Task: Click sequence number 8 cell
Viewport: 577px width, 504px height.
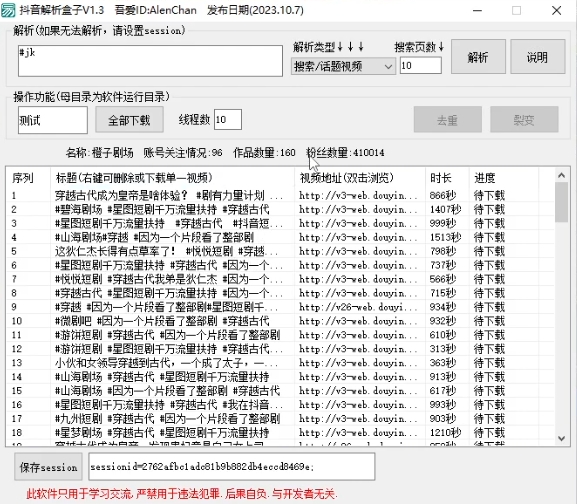Action: pos(14,293)
